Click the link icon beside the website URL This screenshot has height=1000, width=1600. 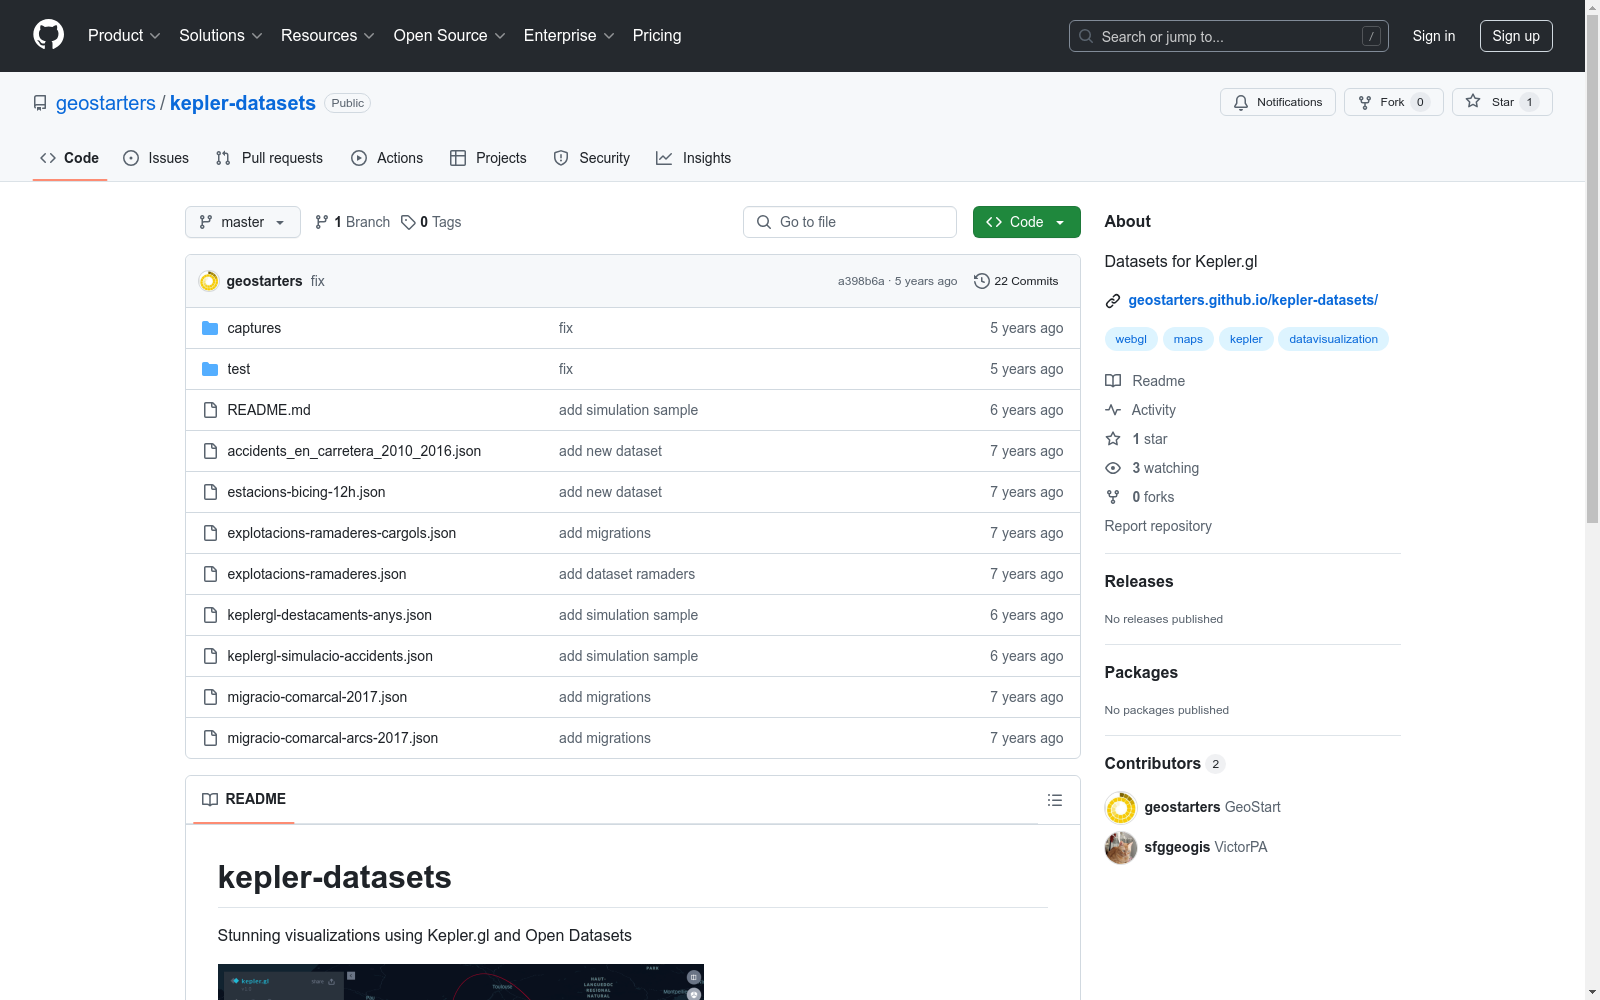tap(1113, 301)
